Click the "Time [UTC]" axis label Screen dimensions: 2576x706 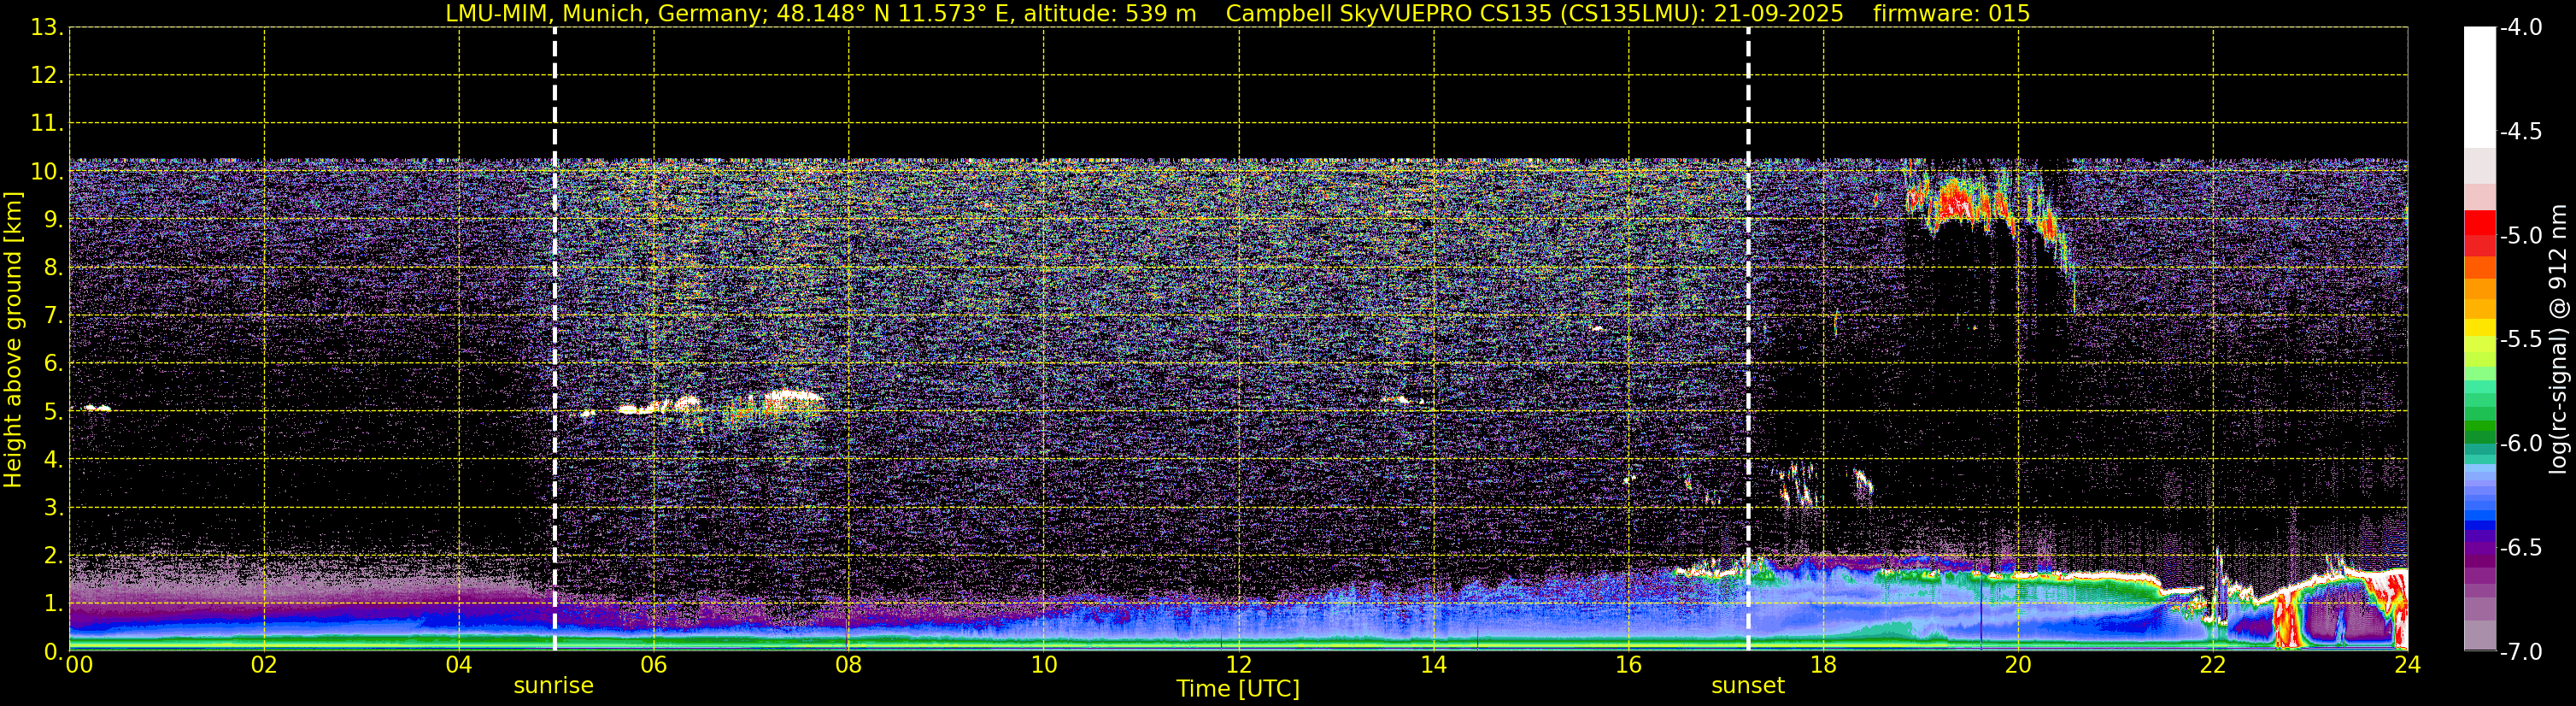tap(1238, 689)
